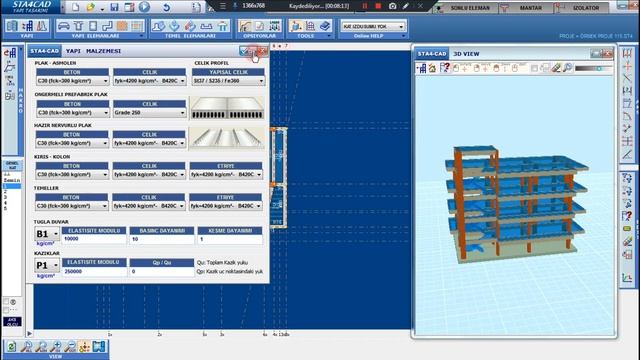This screenshot has width=640, height=360.
Task: Click the Kesme Dayanımı input field
Action: click(230, 239)
